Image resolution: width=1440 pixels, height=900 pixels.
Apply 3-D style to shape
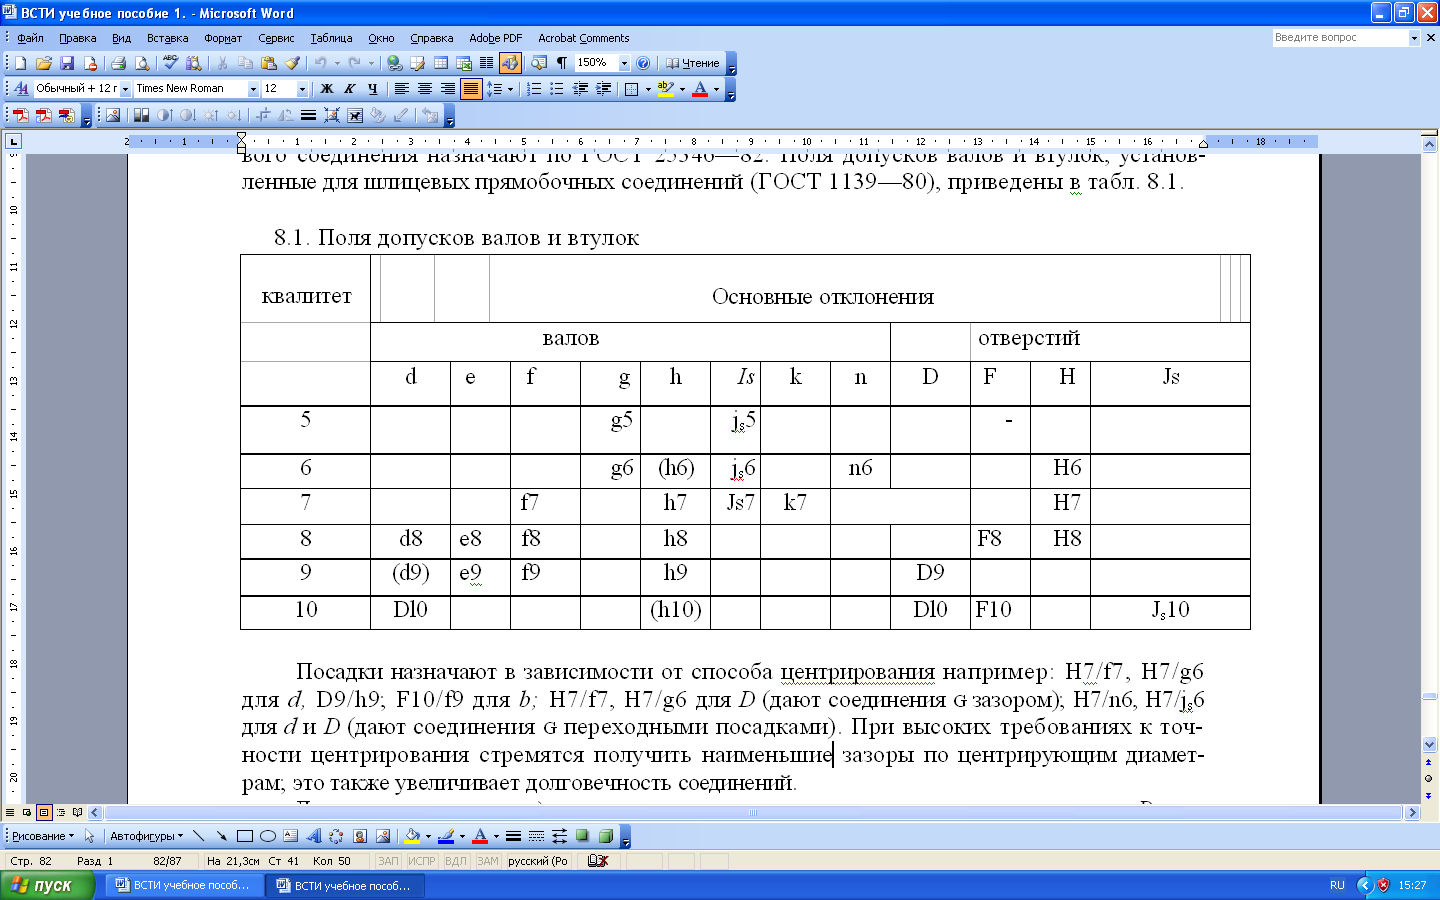tap(605, 836)
